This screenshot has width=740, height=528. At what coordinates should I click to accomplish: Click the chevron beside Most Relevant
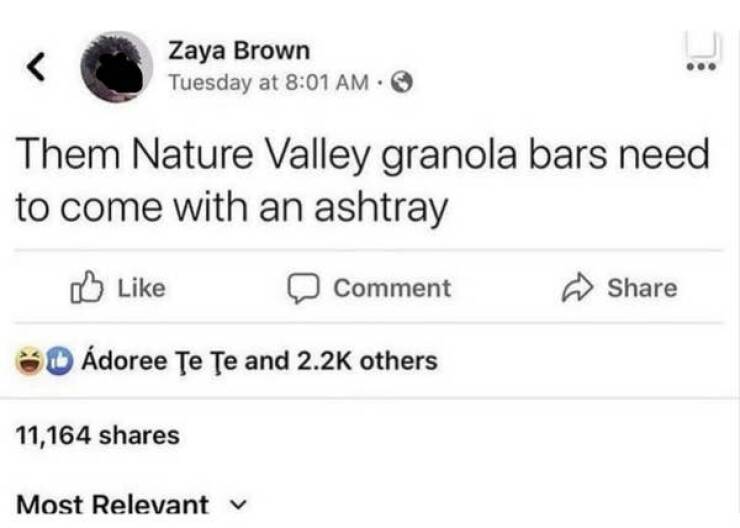[x=236, y=504]
